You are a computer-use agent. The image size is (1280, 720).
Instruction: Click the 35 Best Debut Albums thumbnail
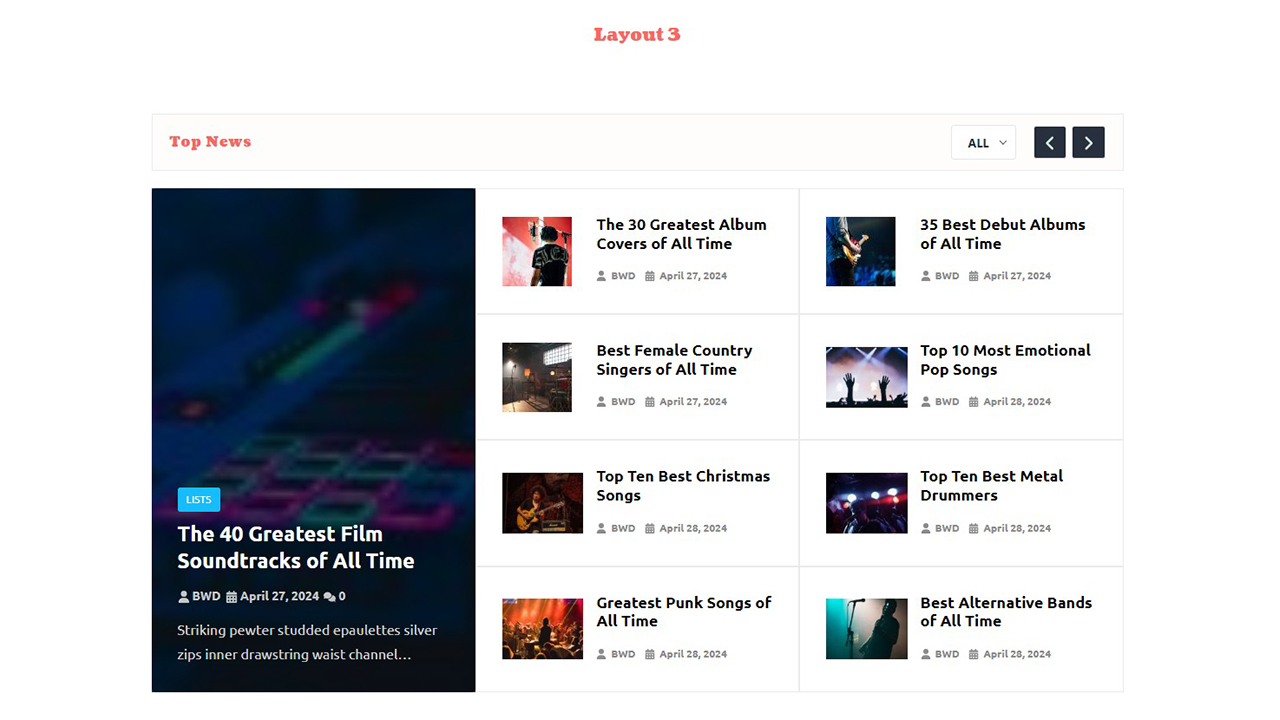(x=860, y=251)
